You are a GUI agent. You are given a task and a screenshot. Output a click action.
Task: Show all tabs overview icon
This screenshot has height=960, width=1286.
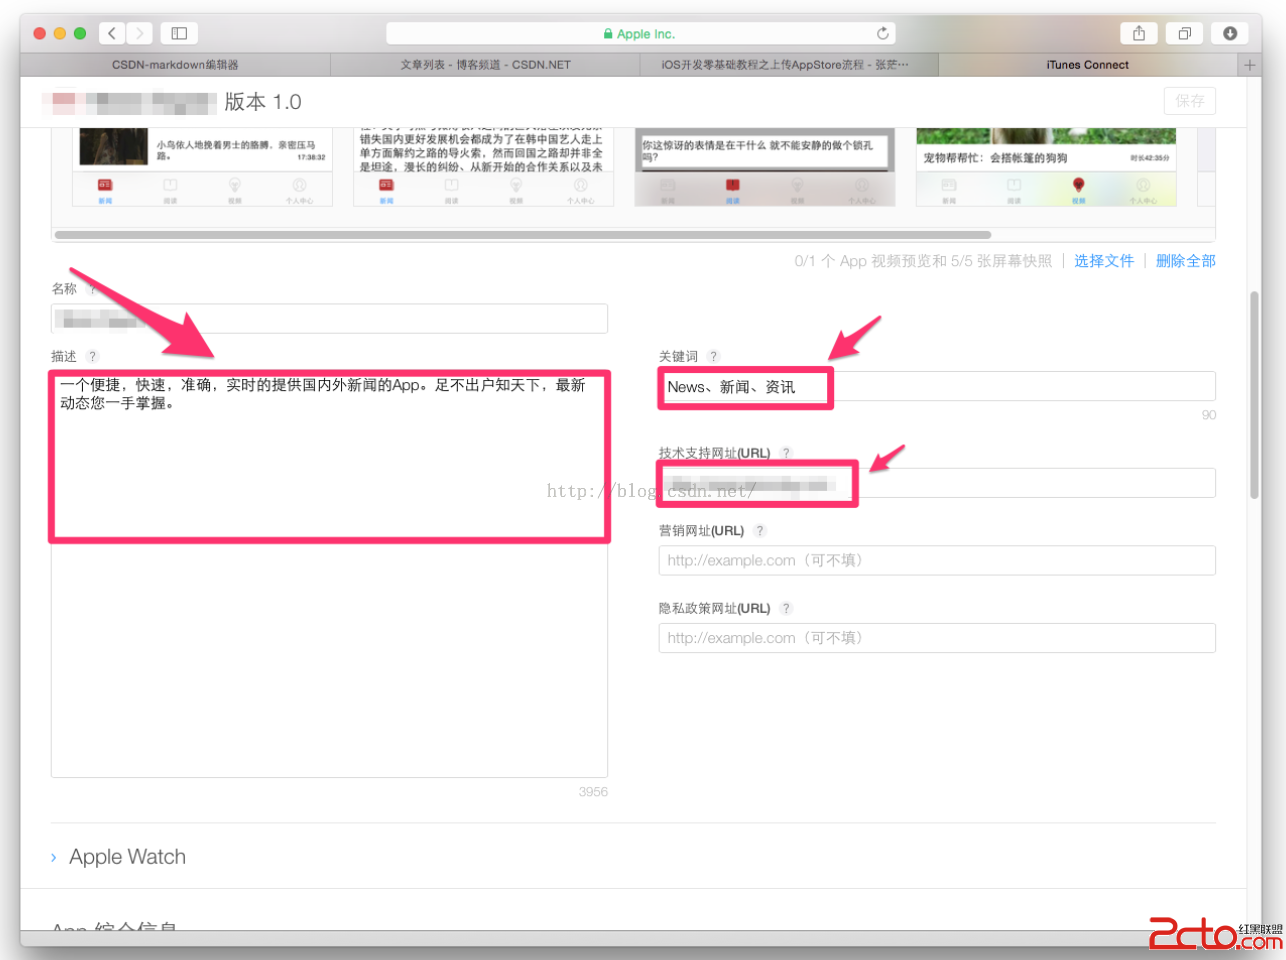pos(1185,33)
